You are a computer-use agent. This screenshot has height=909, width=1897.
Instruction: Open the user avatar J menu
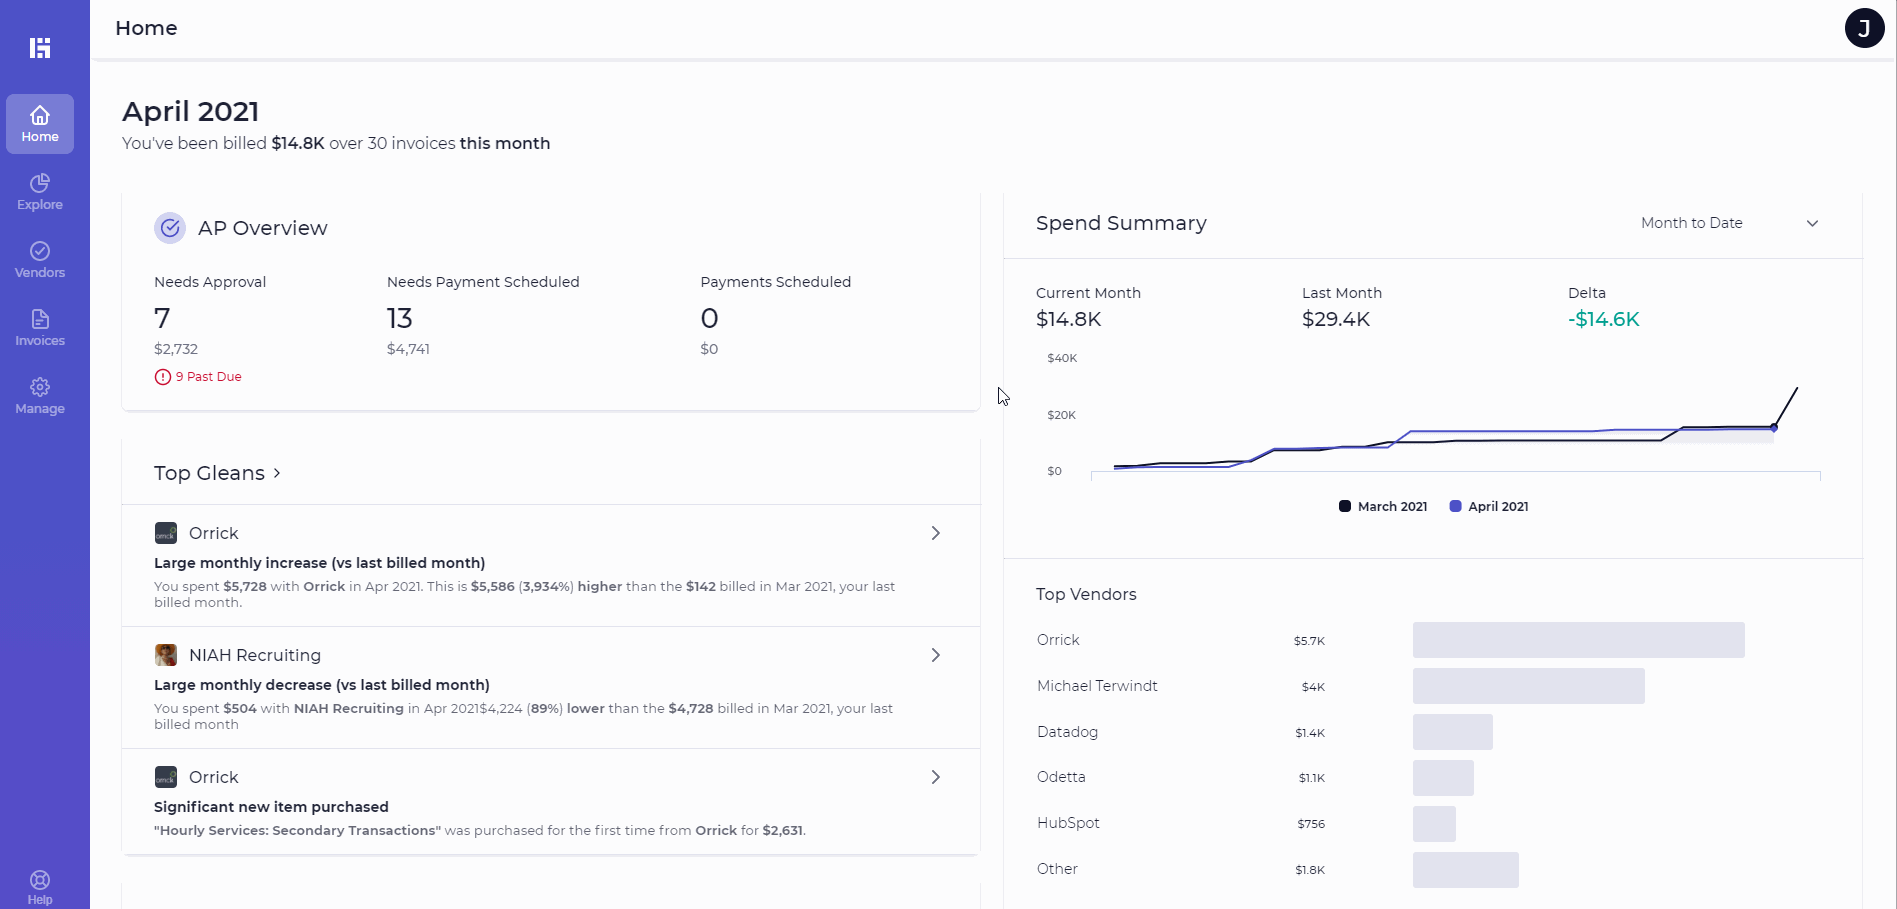coord(1864,28)
